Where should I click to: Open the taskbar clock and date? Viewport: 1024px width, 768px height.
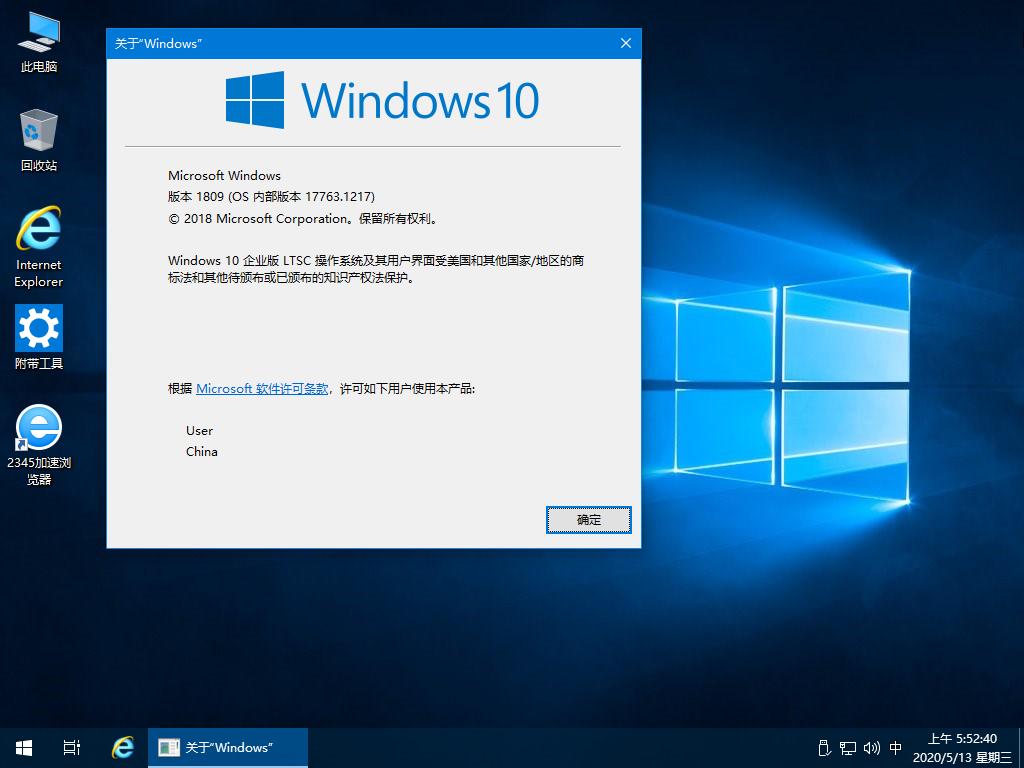tap(962, 748)
